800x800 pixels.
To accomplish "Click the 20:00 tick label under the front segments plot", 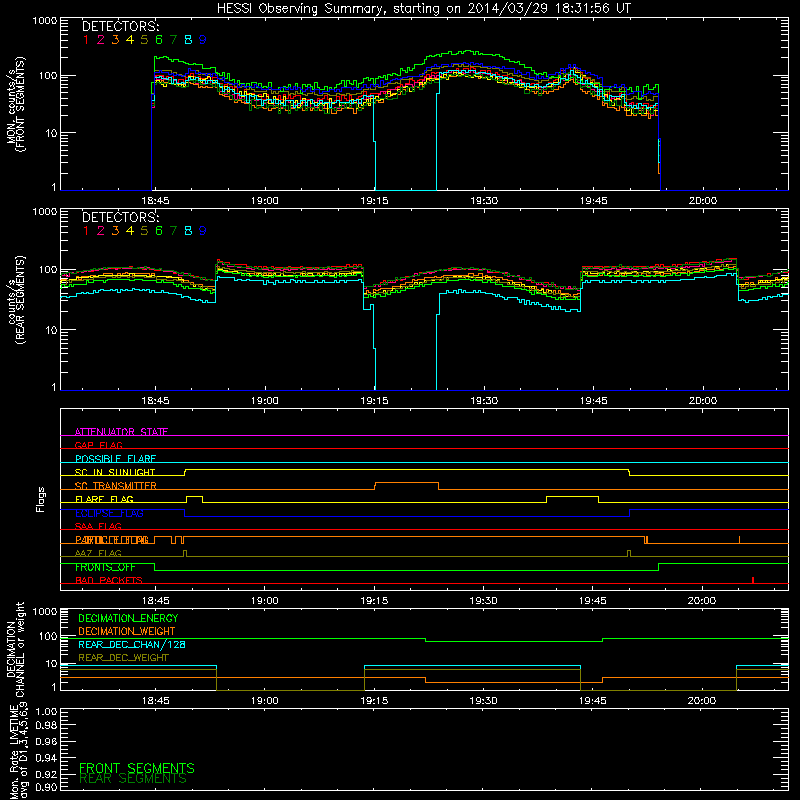I will point(703,201).
